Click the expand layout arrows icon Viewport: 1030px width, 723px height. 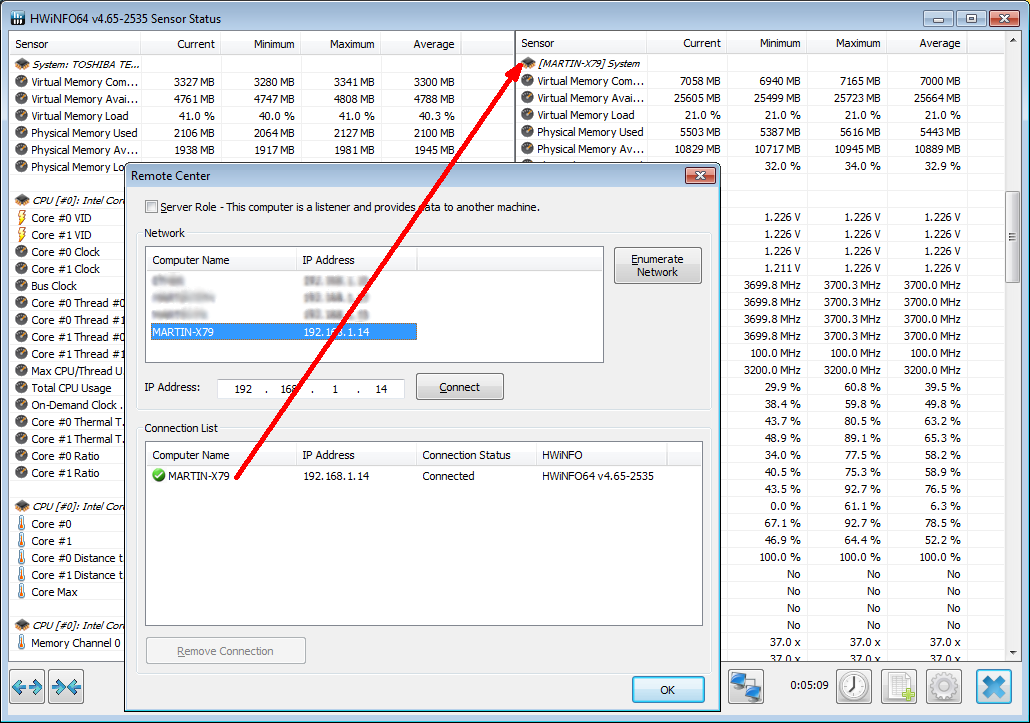coord(27,687)
